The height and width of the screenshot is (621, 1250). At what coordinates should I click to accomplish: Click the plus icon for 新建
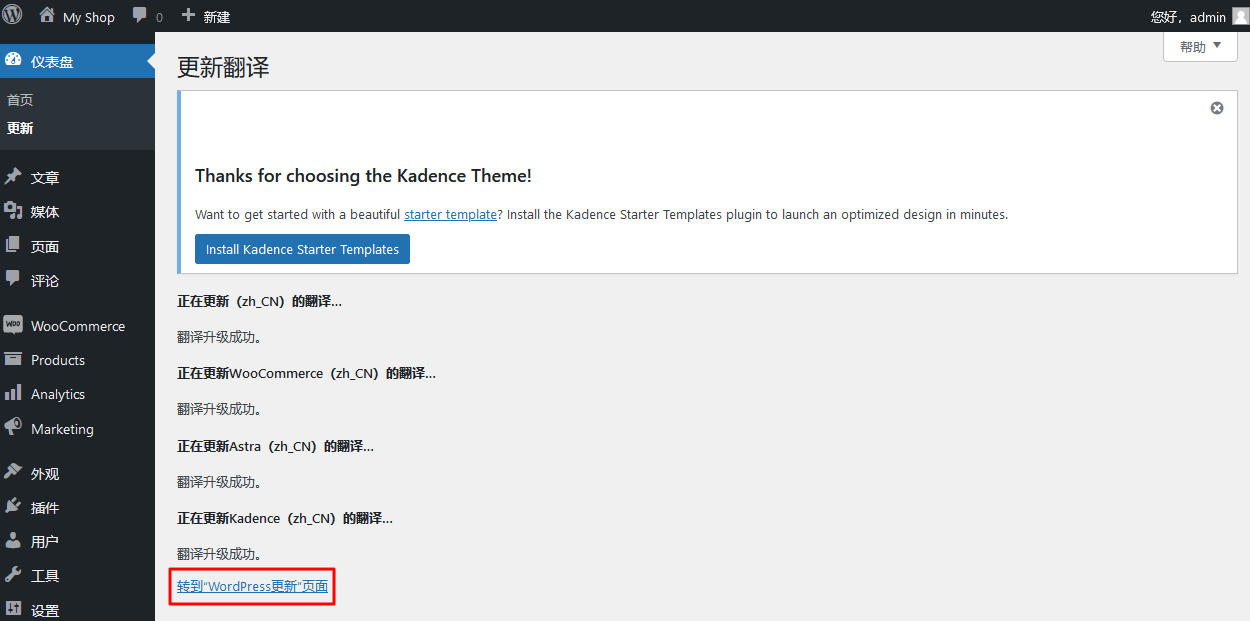point(188,16)
